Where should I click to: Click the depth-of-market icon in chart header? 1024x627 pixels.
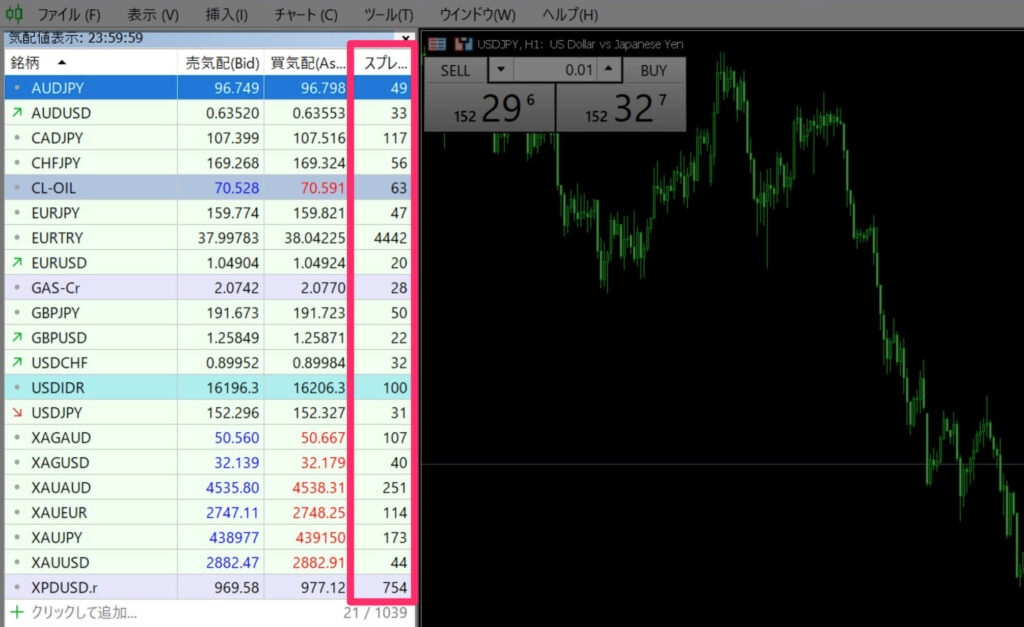coord(437,44)
